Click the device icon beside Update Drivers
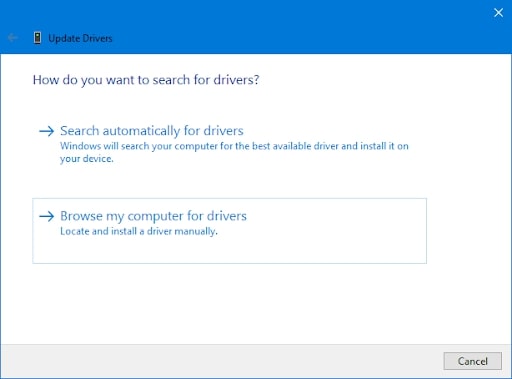 (x=37, y=38)
